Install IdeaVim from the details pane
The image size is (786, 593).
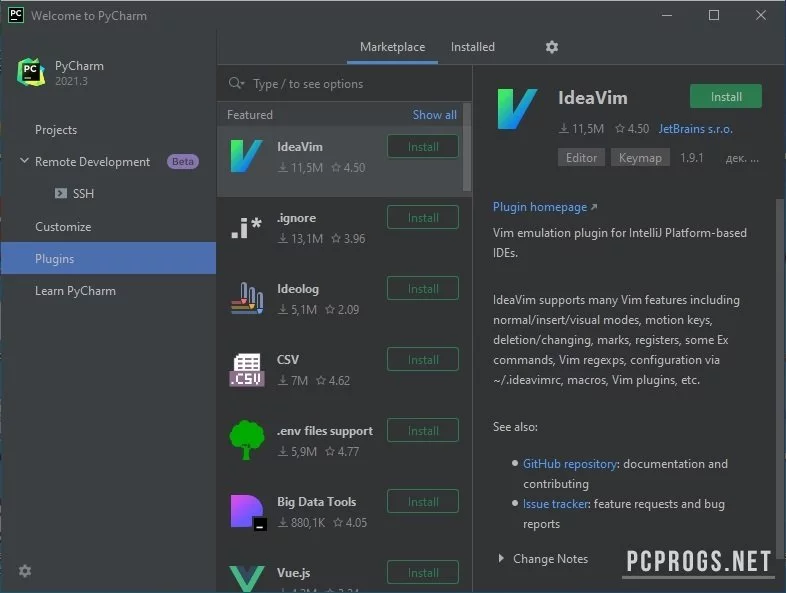point(726,97)
